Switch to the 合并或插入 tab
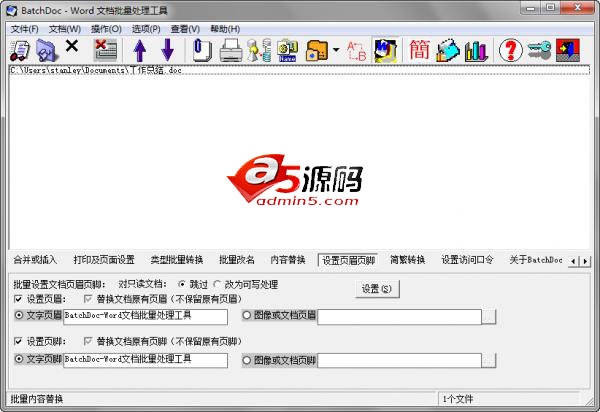The width and height of the screenshot is (600, 412). pos(35,260)
